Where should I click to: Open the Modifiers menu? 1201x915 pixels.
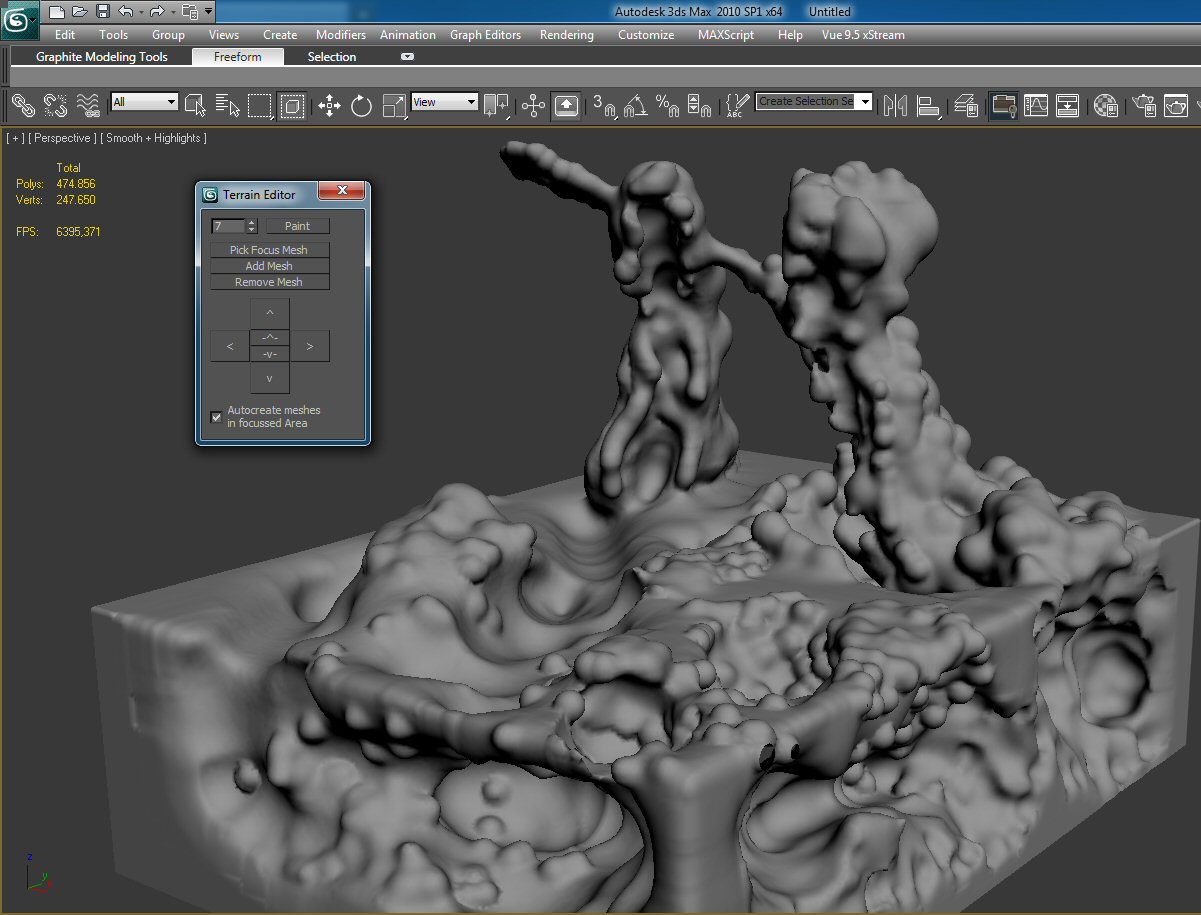point(340,34)
